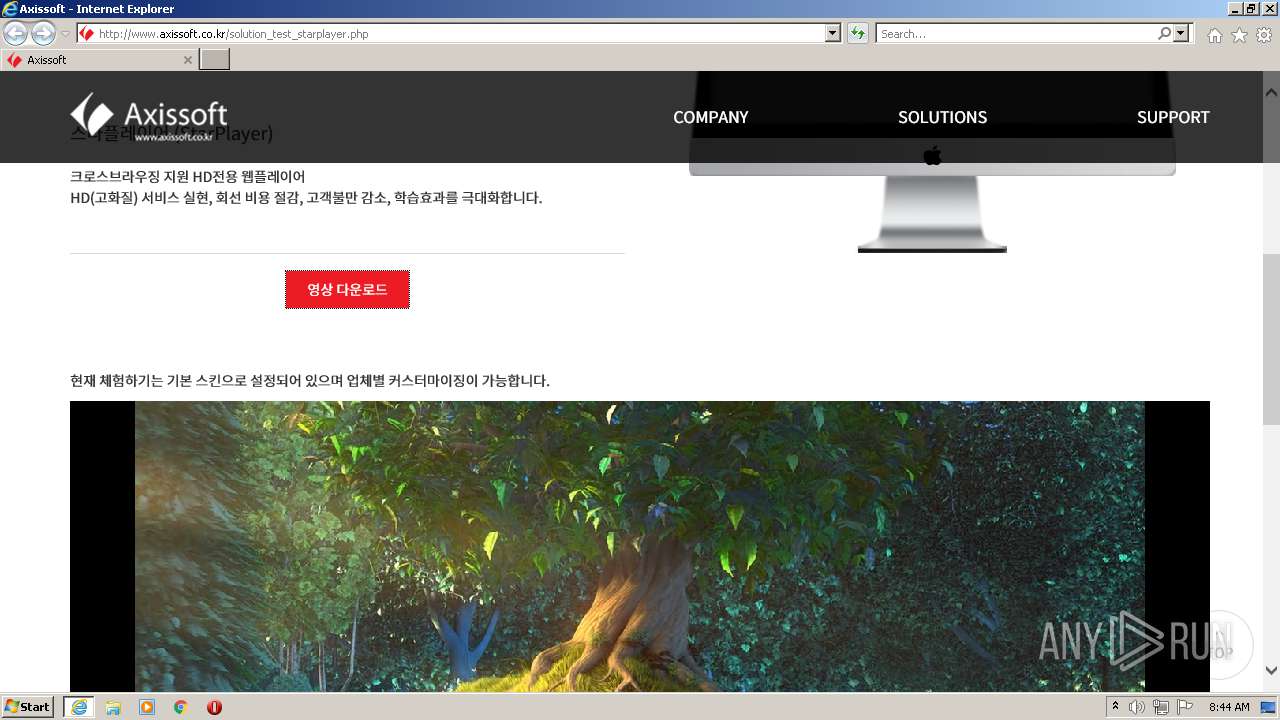Open the Tools gear icon
Screen dimensions: 1280x720
(1264, 35)
